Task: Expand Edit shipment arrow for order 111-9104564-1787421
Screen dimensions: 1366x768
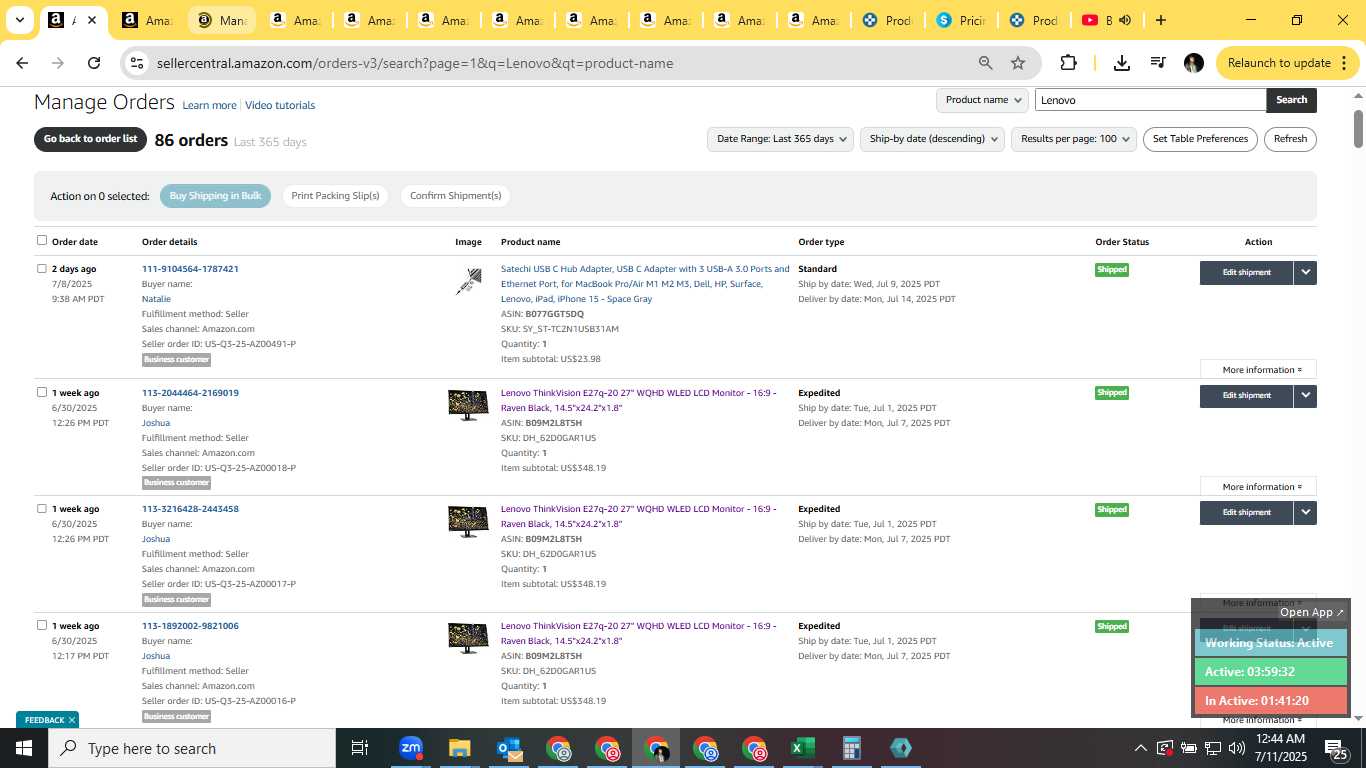Action: coord(1305,272)
